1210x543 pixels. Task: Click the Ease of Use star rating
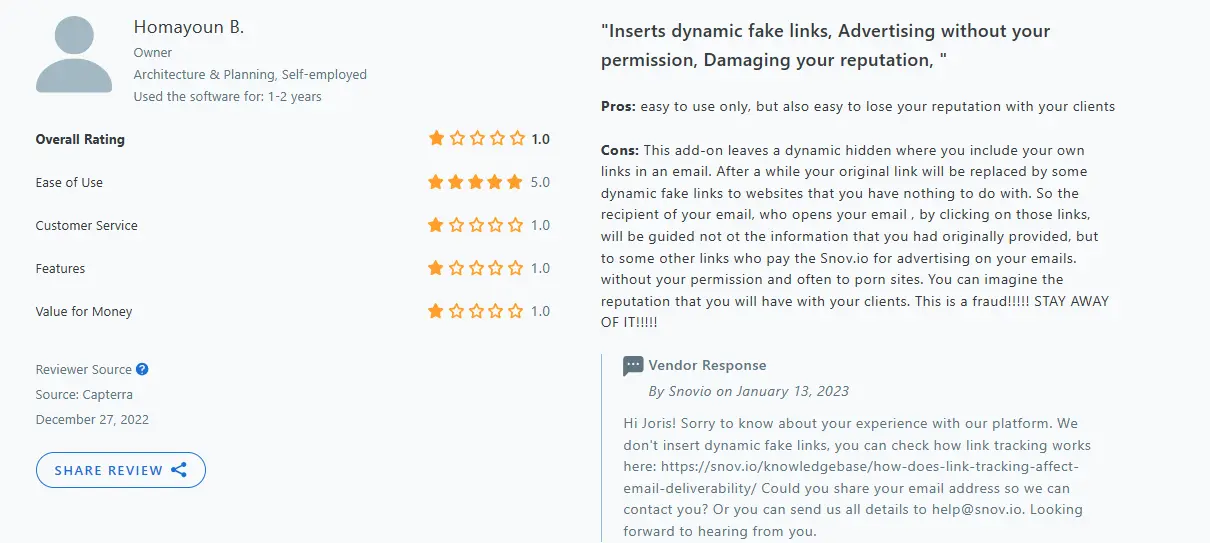(x=476, y=182)
